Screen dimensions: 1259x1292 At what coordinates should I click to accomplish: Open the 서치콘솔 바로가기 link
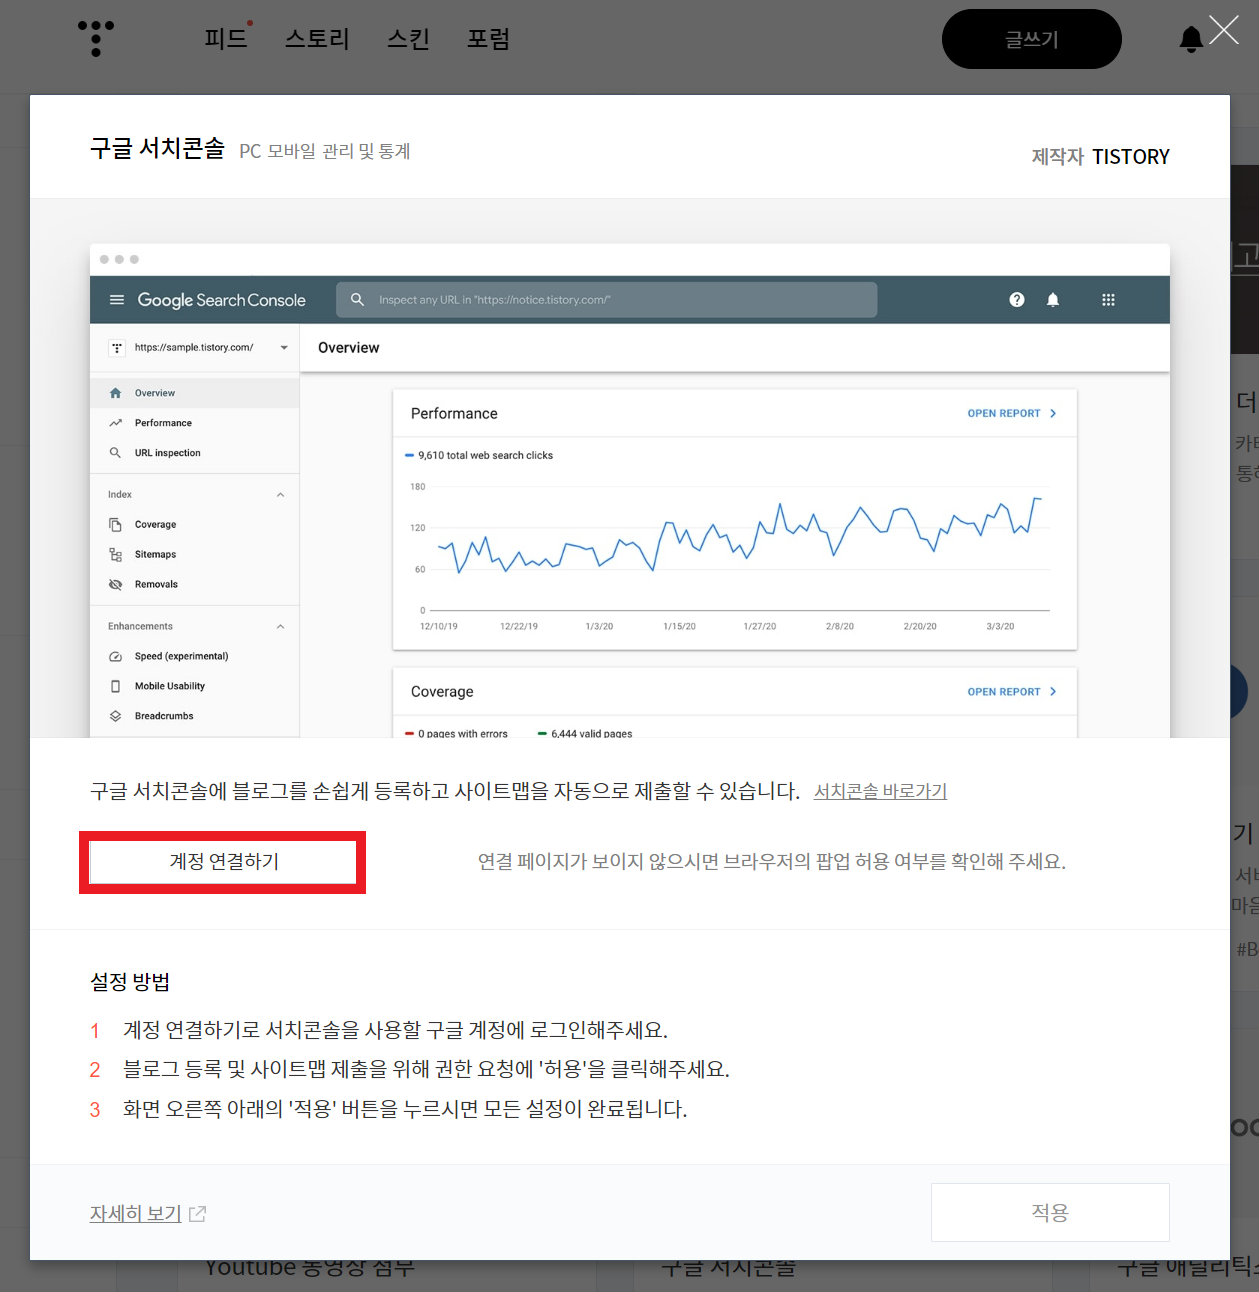pos(880,791)
